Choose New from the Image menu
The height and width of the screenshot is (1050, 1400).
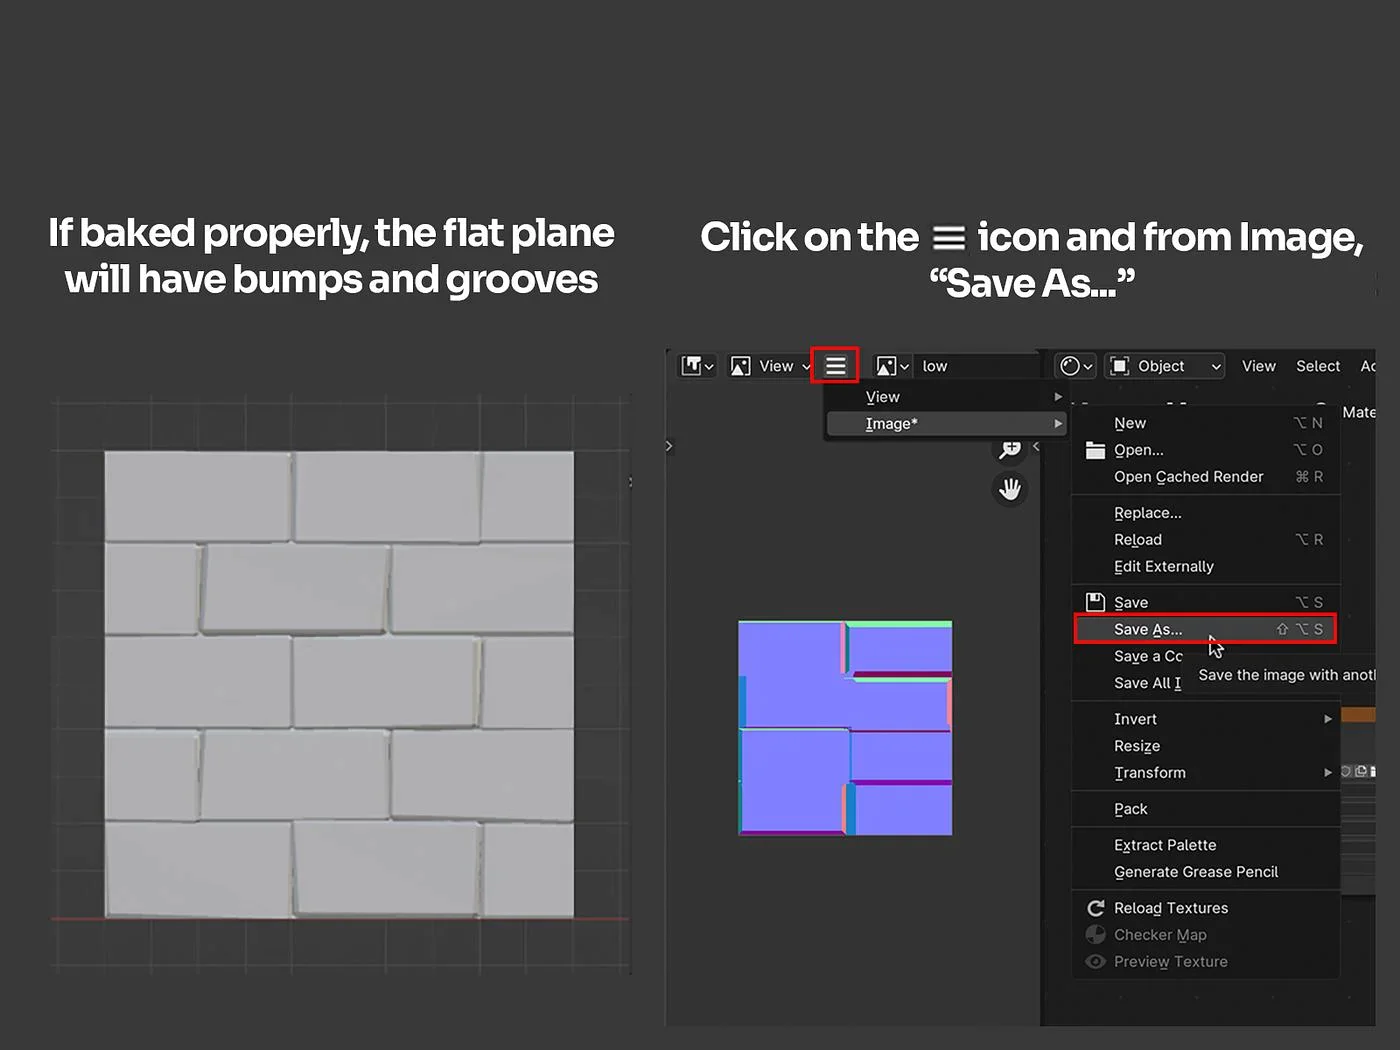tap(1206, 423)
